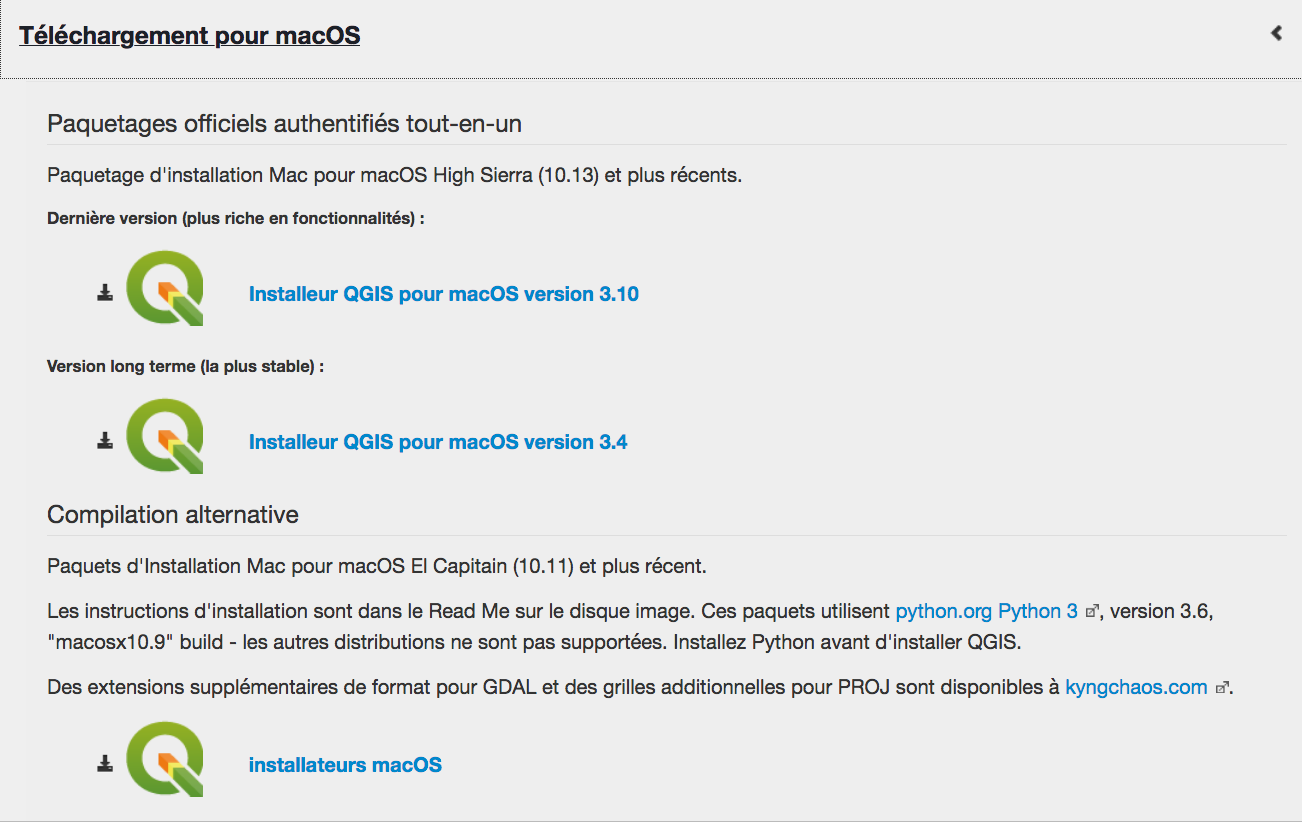This screenshot has height=834, width=1302.
Task: Open the Installeur QGIS pour macOS version 3.10 link
Action: (443, 293)
